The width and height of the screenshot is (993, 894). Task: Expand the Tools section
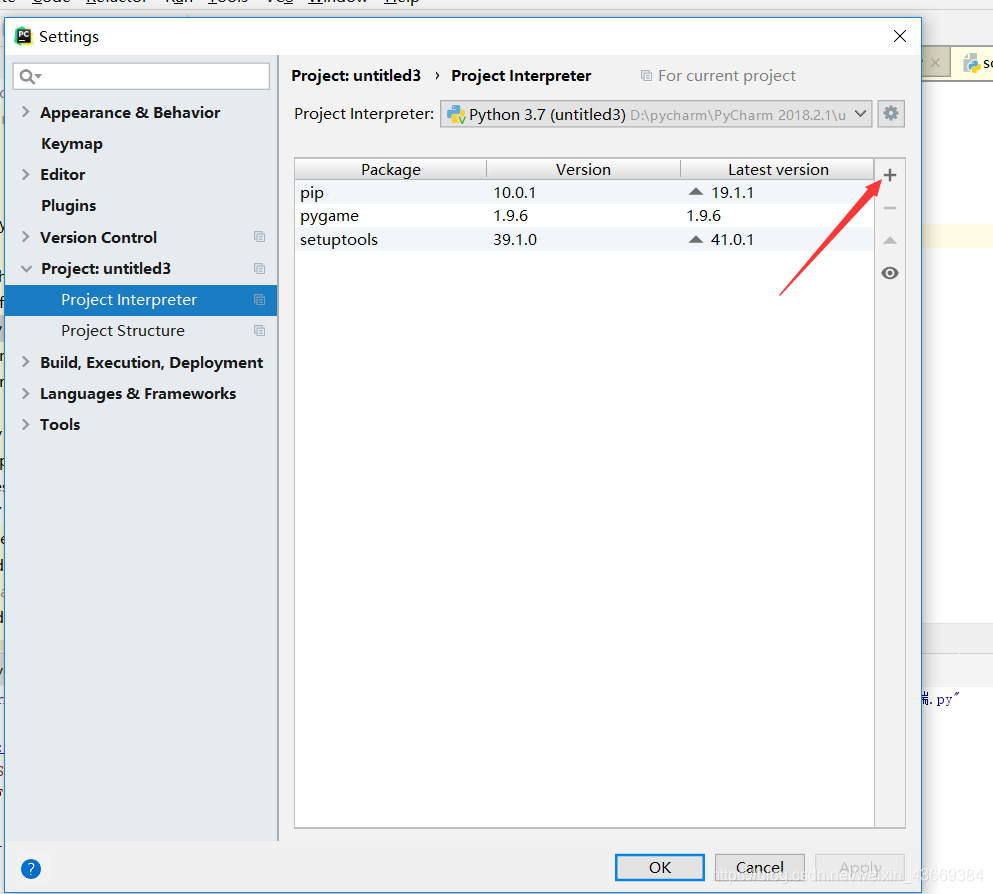25,424
